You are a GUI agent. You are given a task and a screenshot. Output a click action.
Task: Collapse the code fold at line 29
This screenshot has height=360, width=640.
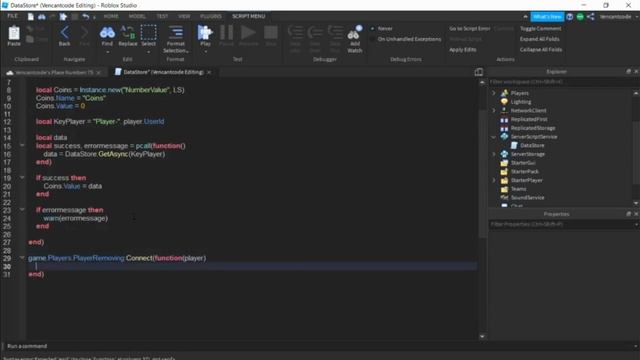(22, 258)
